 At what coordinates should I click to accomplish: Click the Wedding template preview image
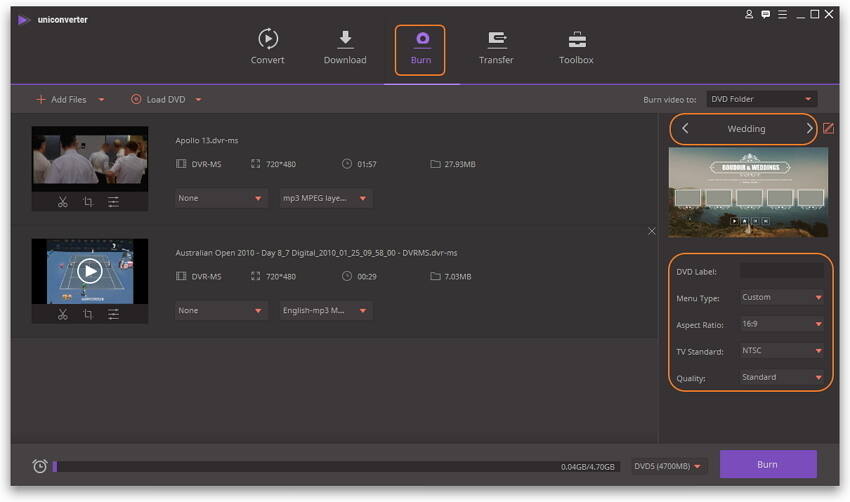(x=748, y=192)
